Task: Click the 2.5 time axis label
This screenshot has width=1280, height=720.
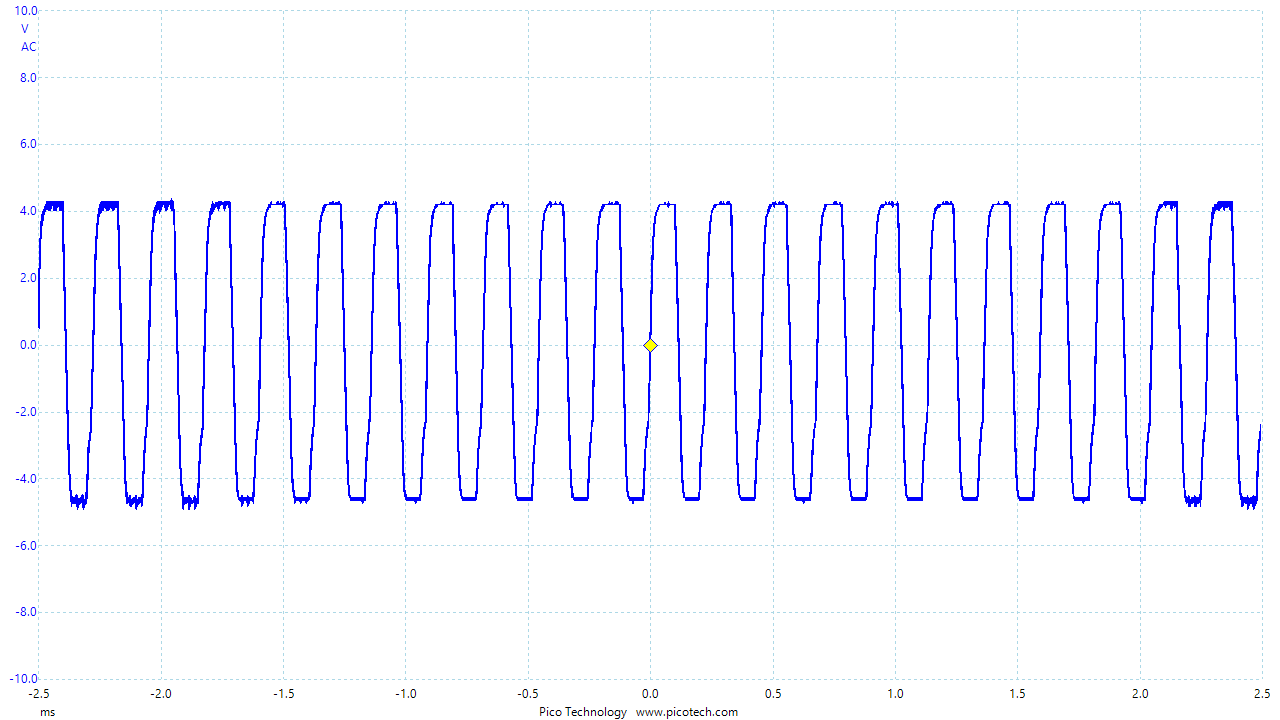Action: (1262, 694)
